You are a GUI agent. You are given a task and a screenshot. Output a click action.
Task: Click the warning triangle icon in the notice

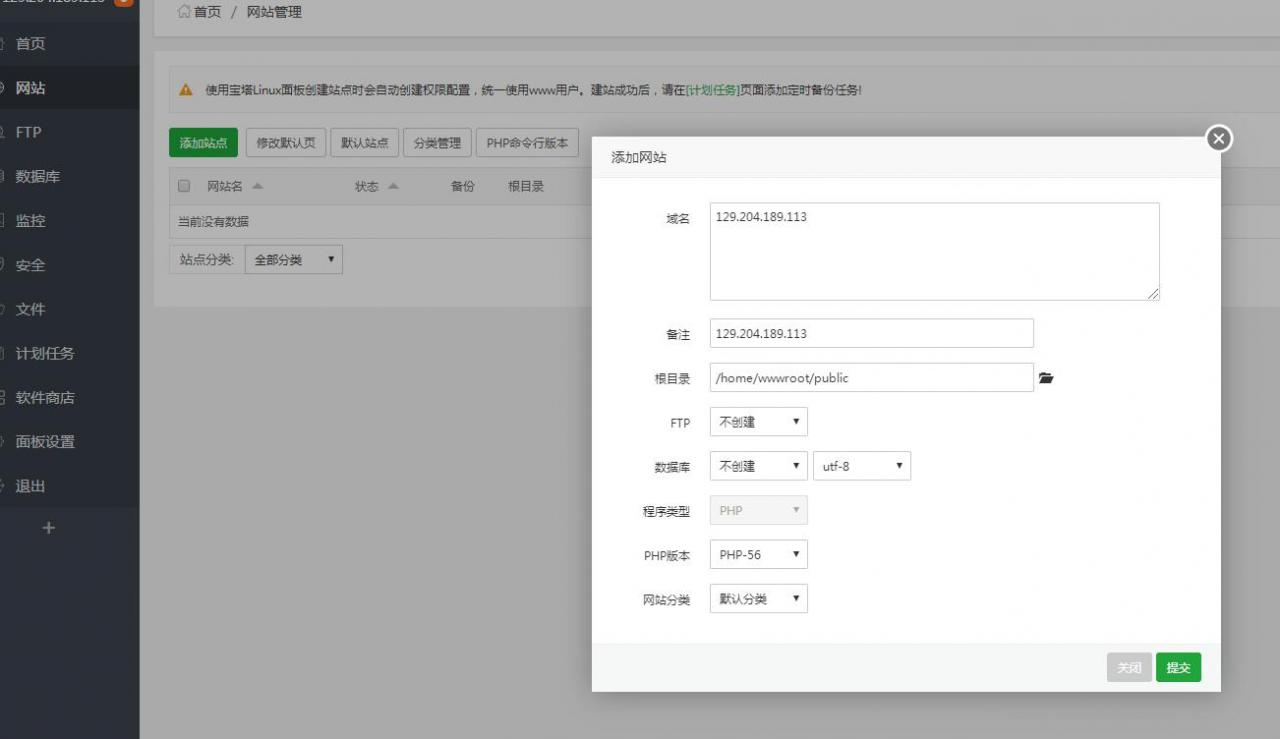point(185,90)
